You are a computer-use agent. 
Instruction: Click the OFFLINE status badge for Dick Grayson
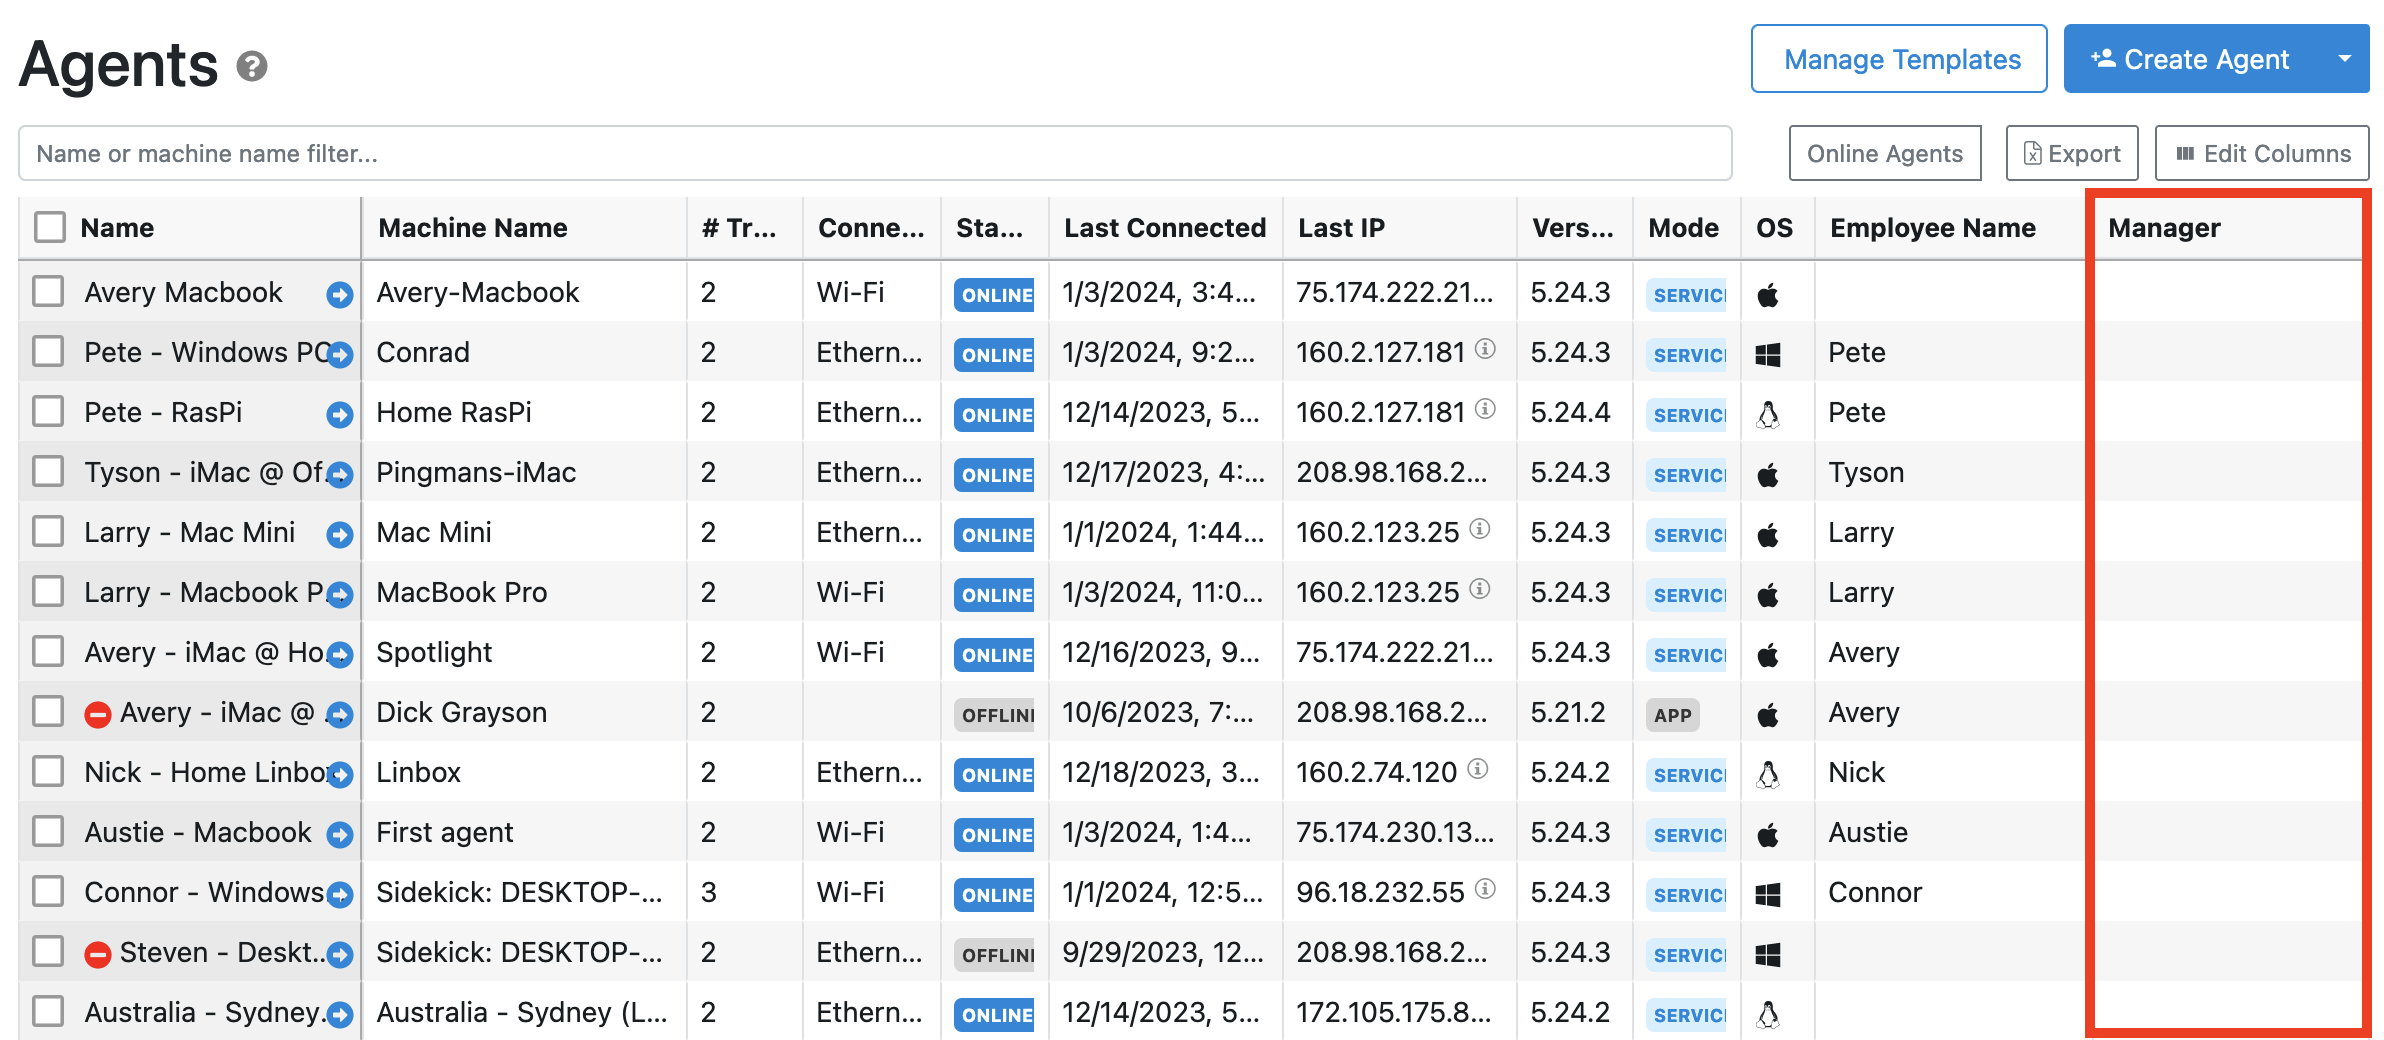point(992,715)
